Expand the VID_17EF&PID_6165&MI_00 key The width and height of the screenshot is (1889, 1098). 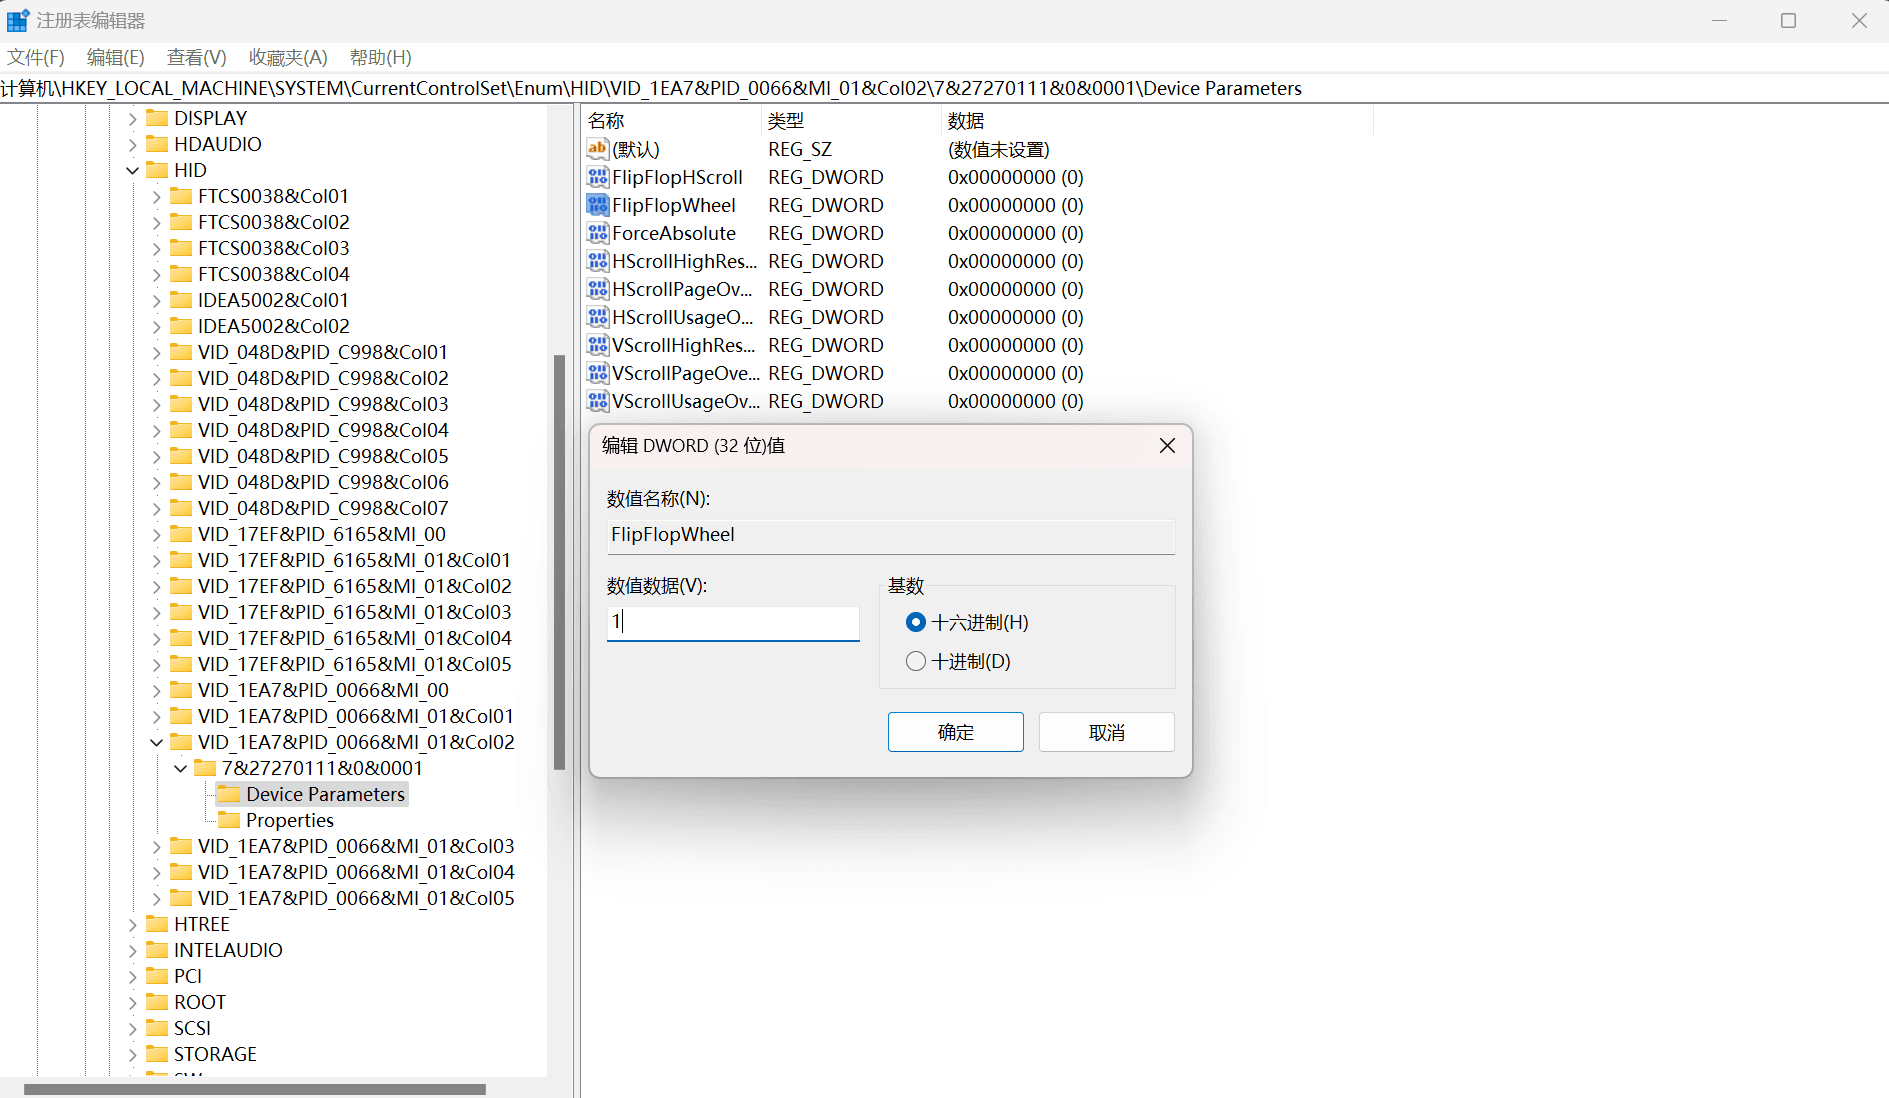tap(156, 534)
